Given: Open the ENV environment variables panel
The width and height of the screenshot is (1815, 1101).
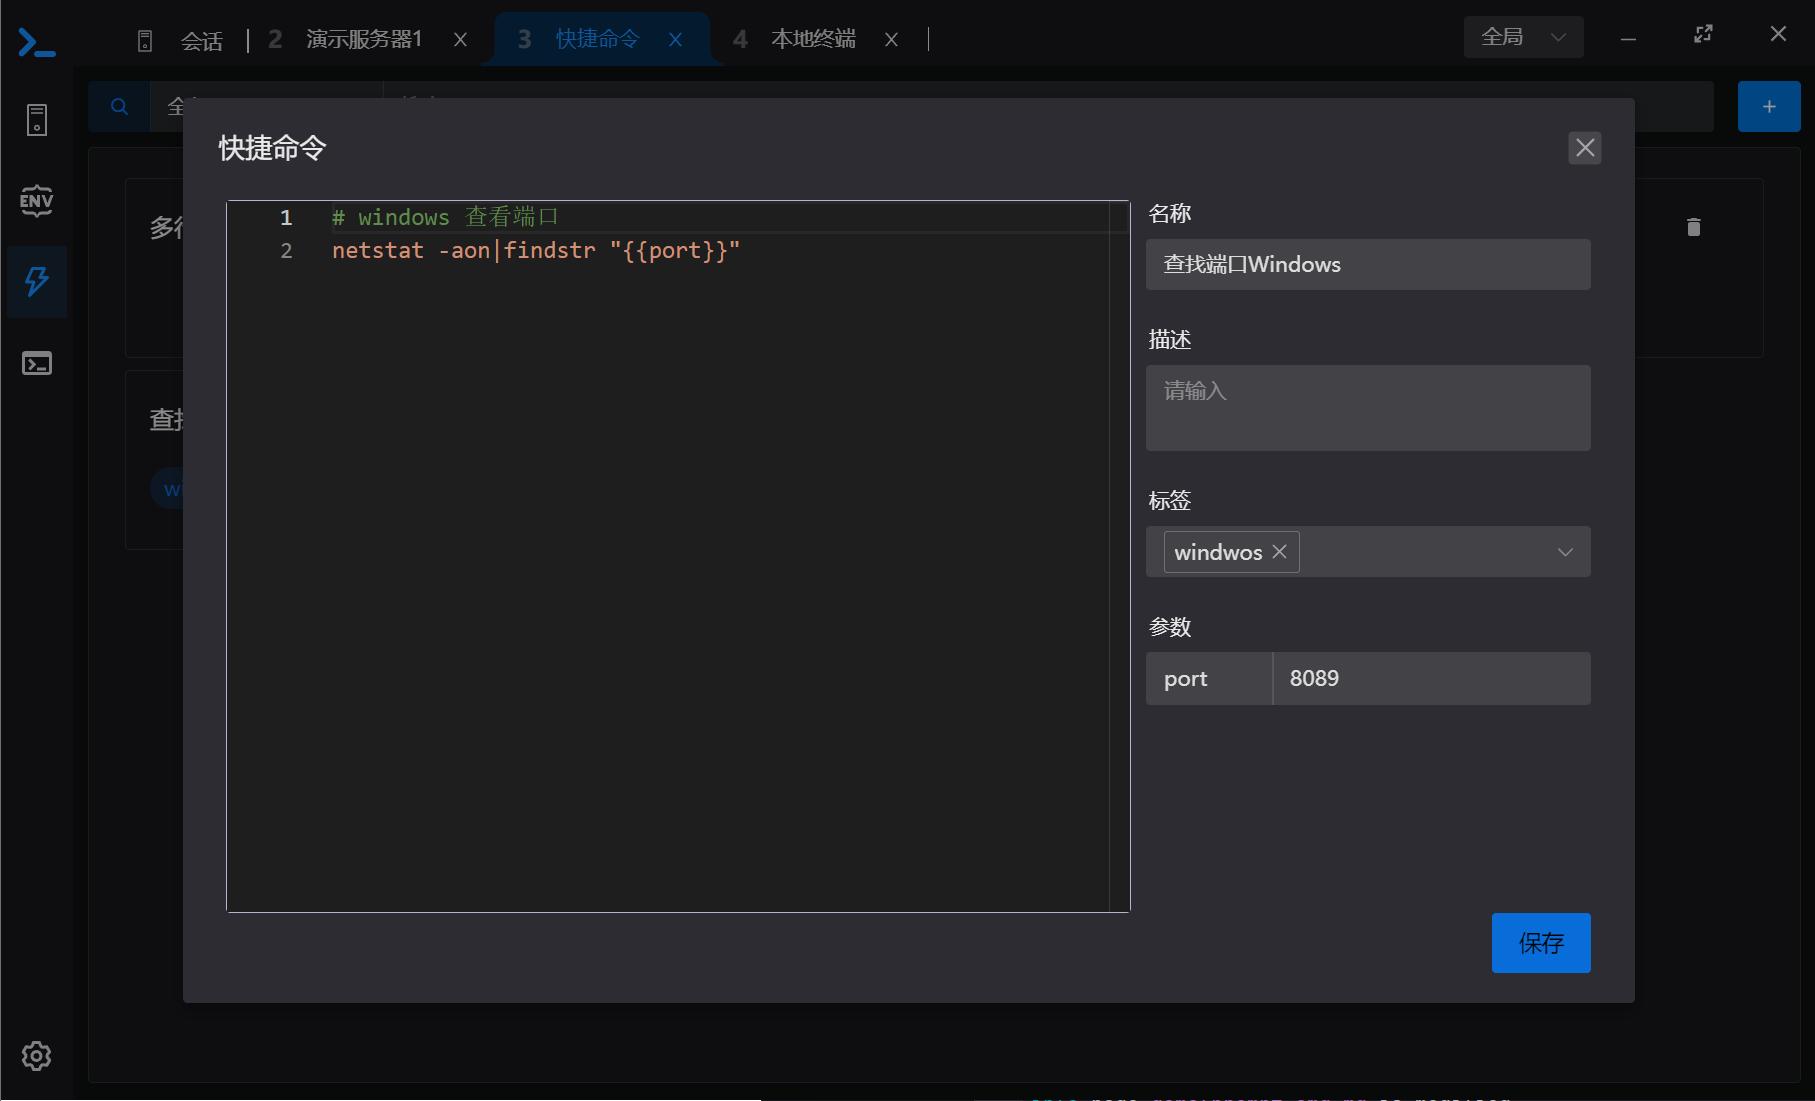Looking at the screenshot, I should (37, 201).
